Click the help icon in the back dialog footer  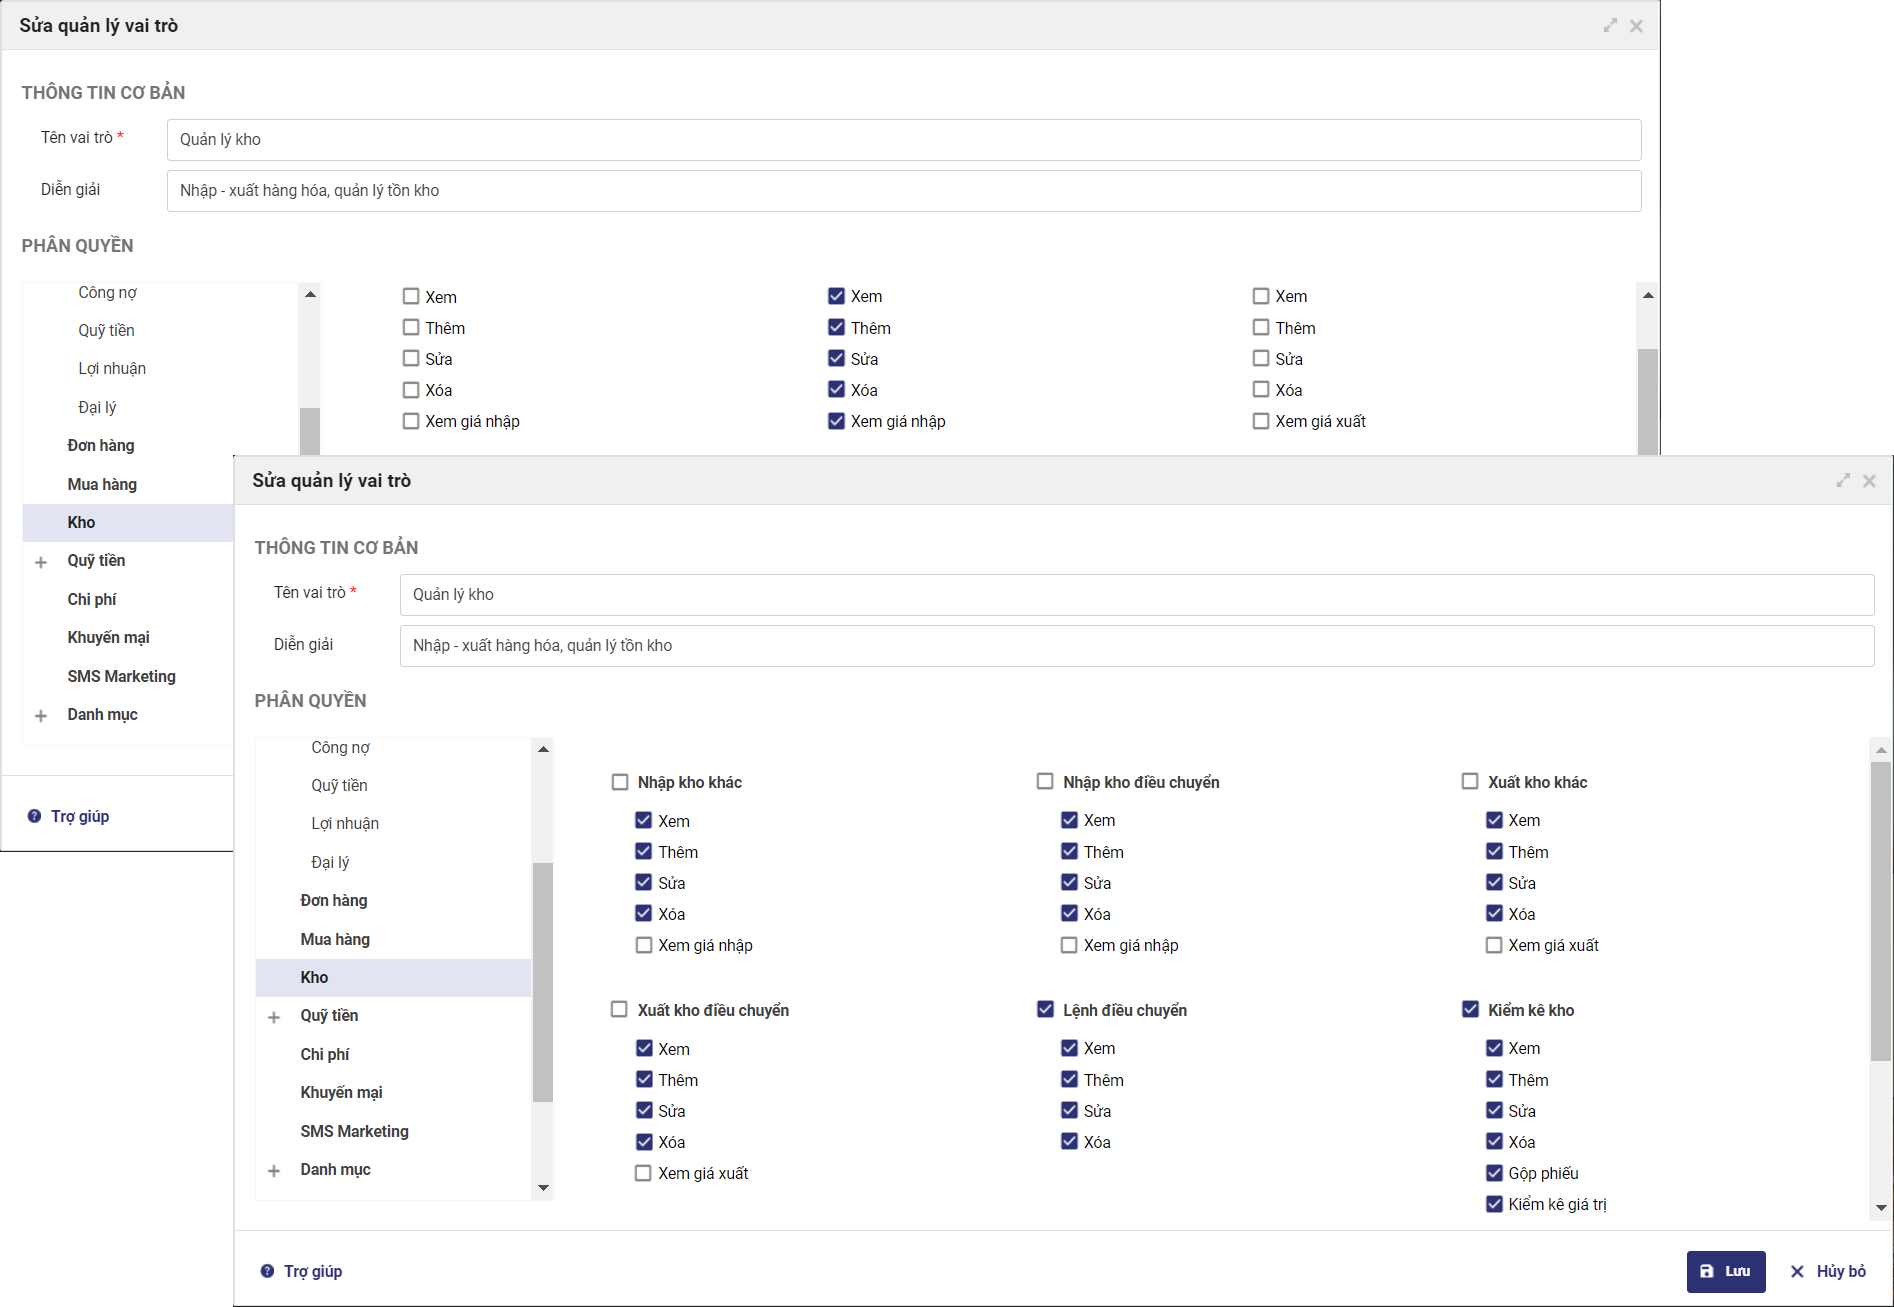pyautogui.click(x=34, y=816)
